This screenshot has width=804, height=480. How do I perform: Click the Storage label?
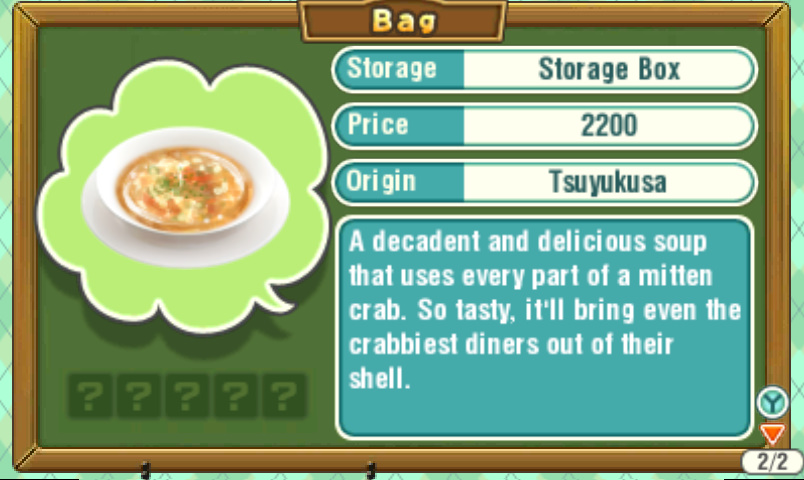(392, 69)
